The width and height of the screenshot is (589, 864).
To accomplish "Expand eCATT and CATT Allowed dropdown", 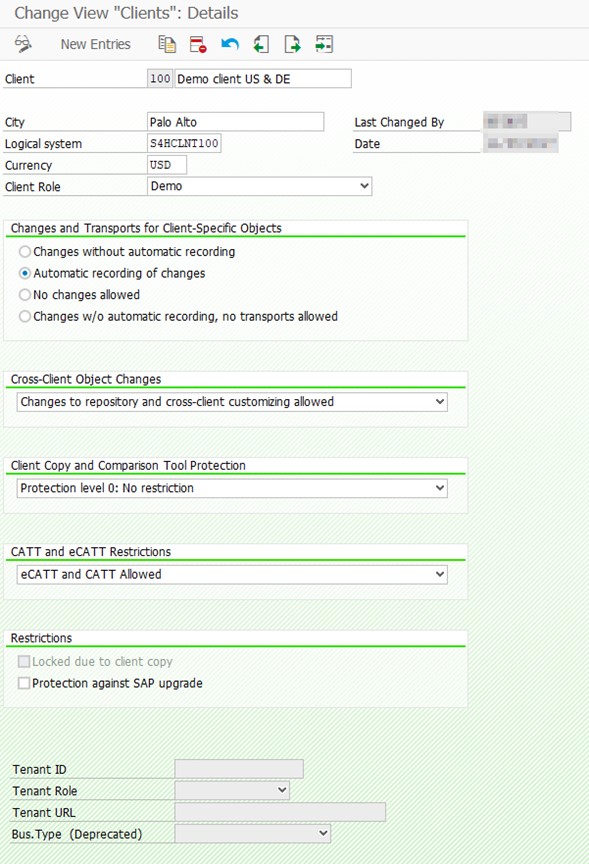I will [x=232, y=574].
